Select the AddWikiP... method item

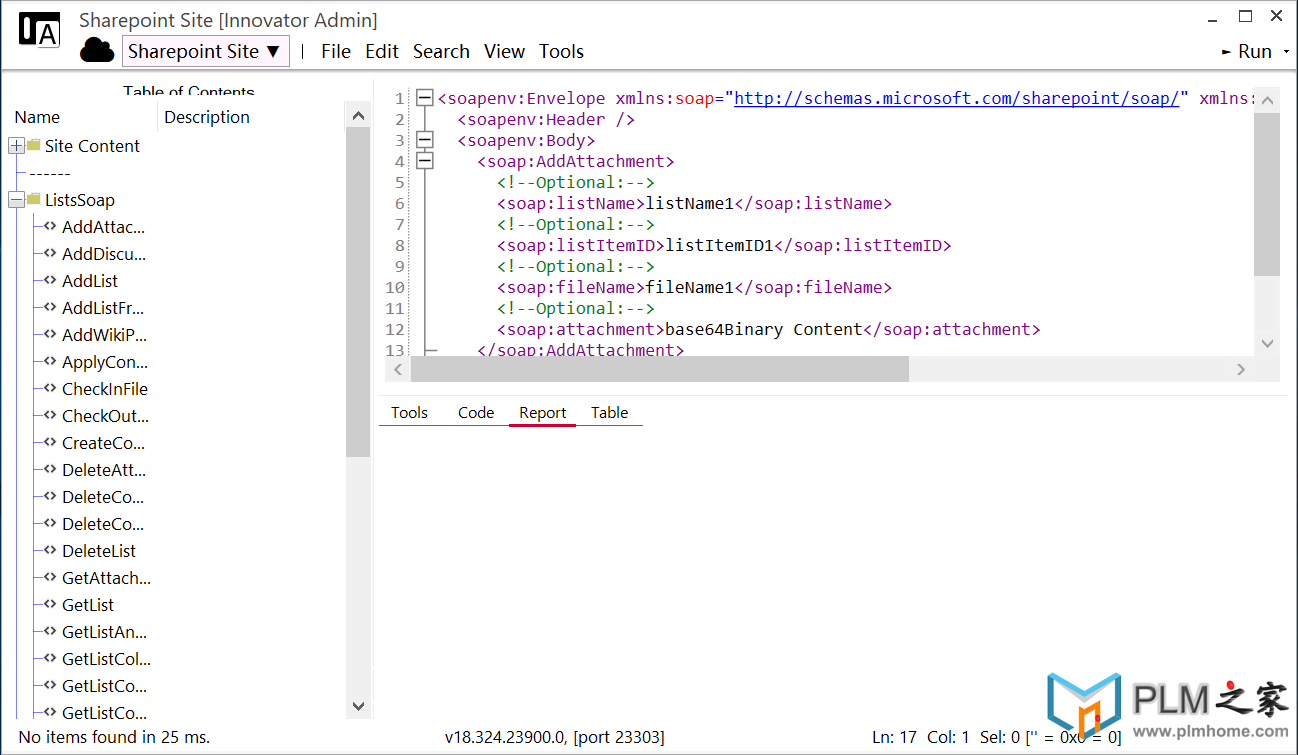pos(104,335)
